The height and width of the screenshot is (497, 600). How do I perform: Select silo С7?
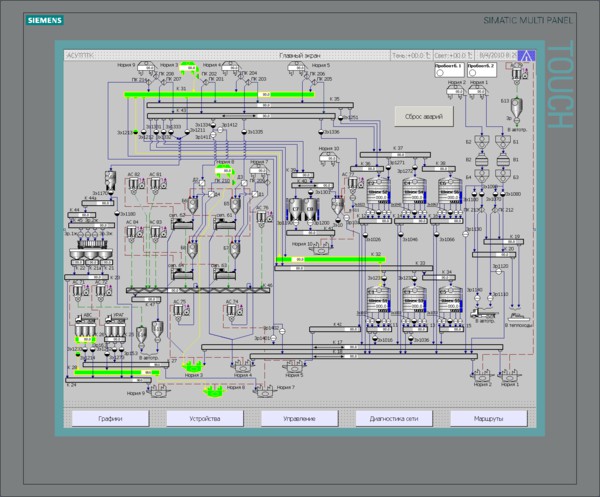pyautogui.click(x=295, y=209)
